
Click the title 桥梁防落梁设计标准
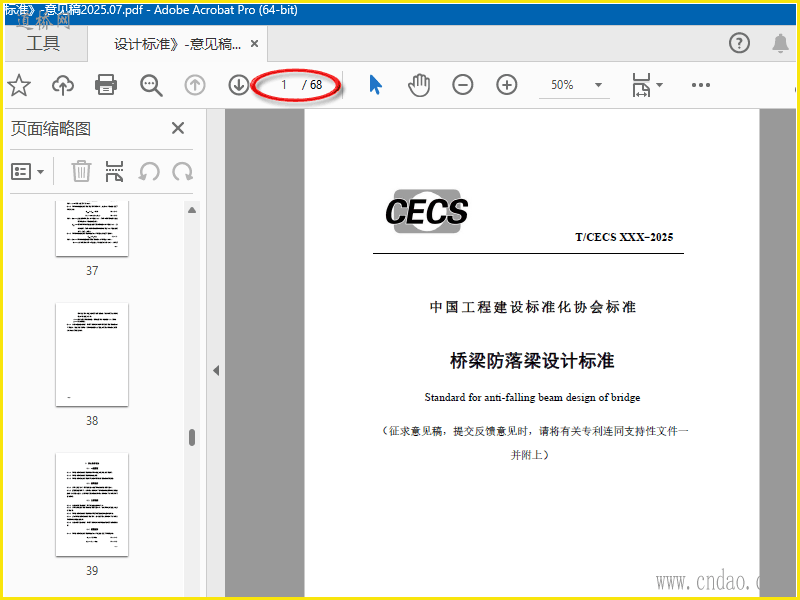(x=532, y=361)
